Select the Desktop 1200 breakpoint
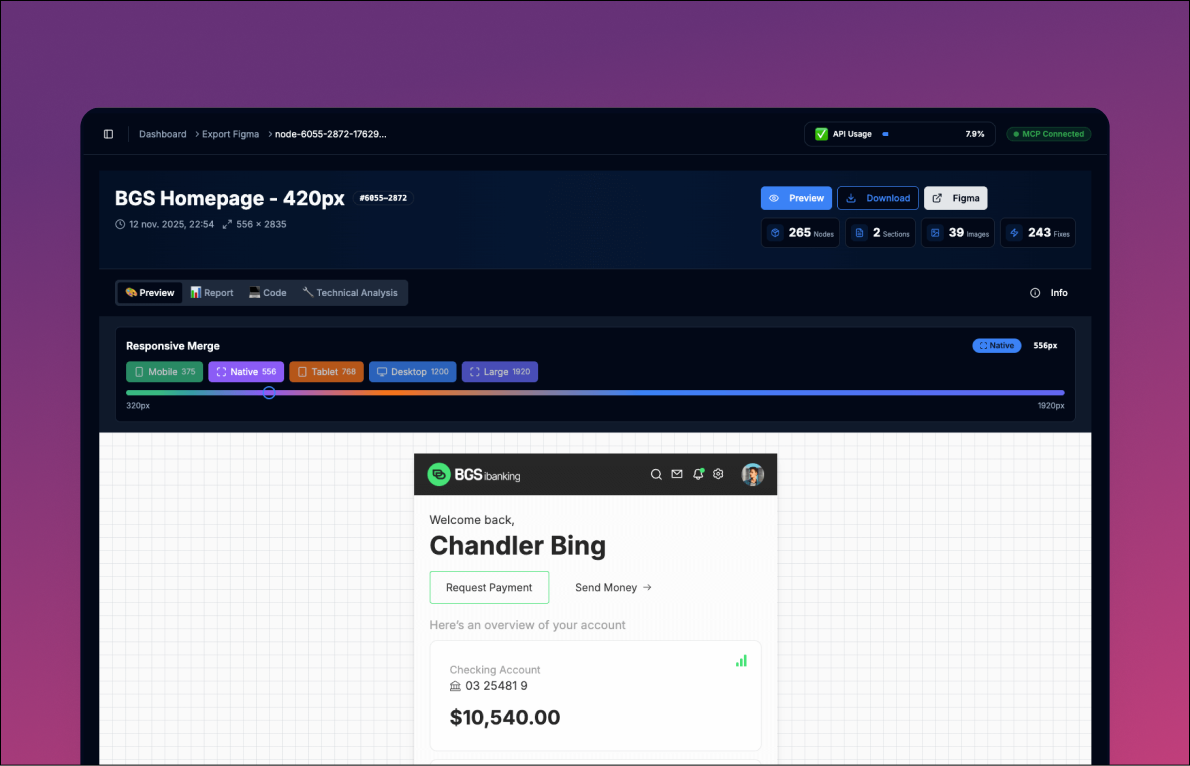The width and height of the screenshot is (1190, 766). (x=412, y=372)
